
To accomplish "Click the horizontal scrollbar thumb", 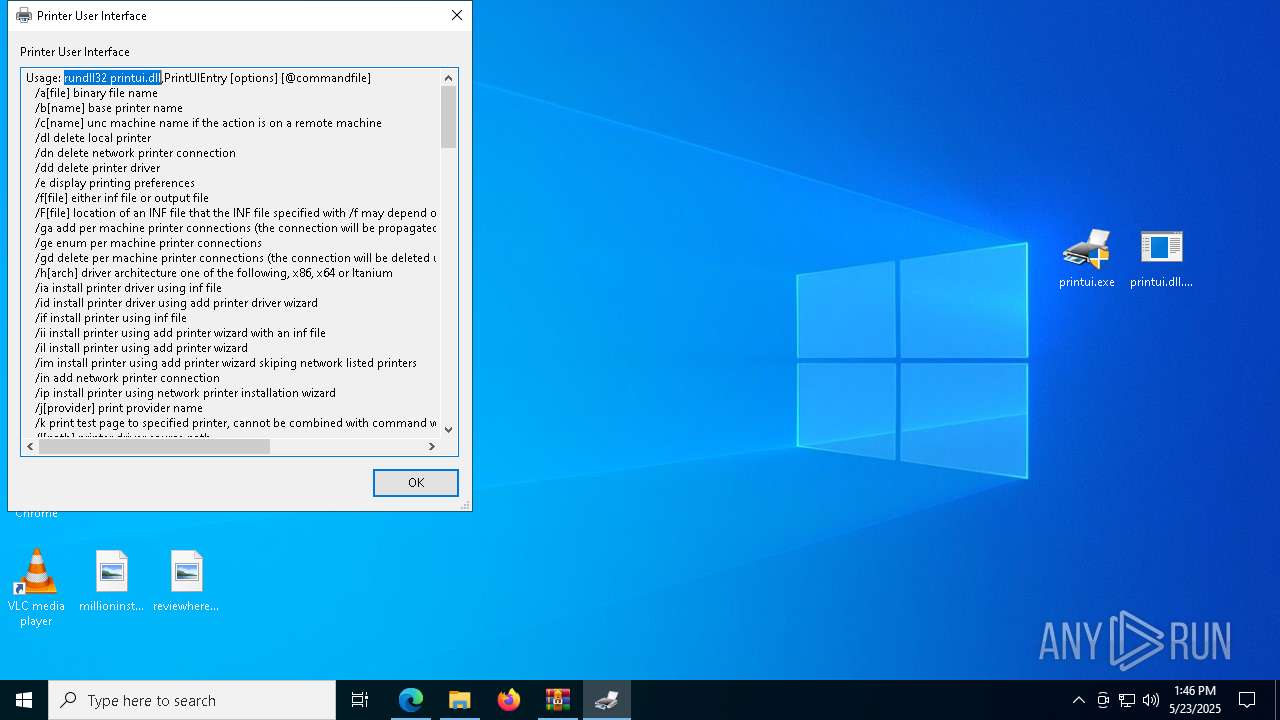I will 155,447.
